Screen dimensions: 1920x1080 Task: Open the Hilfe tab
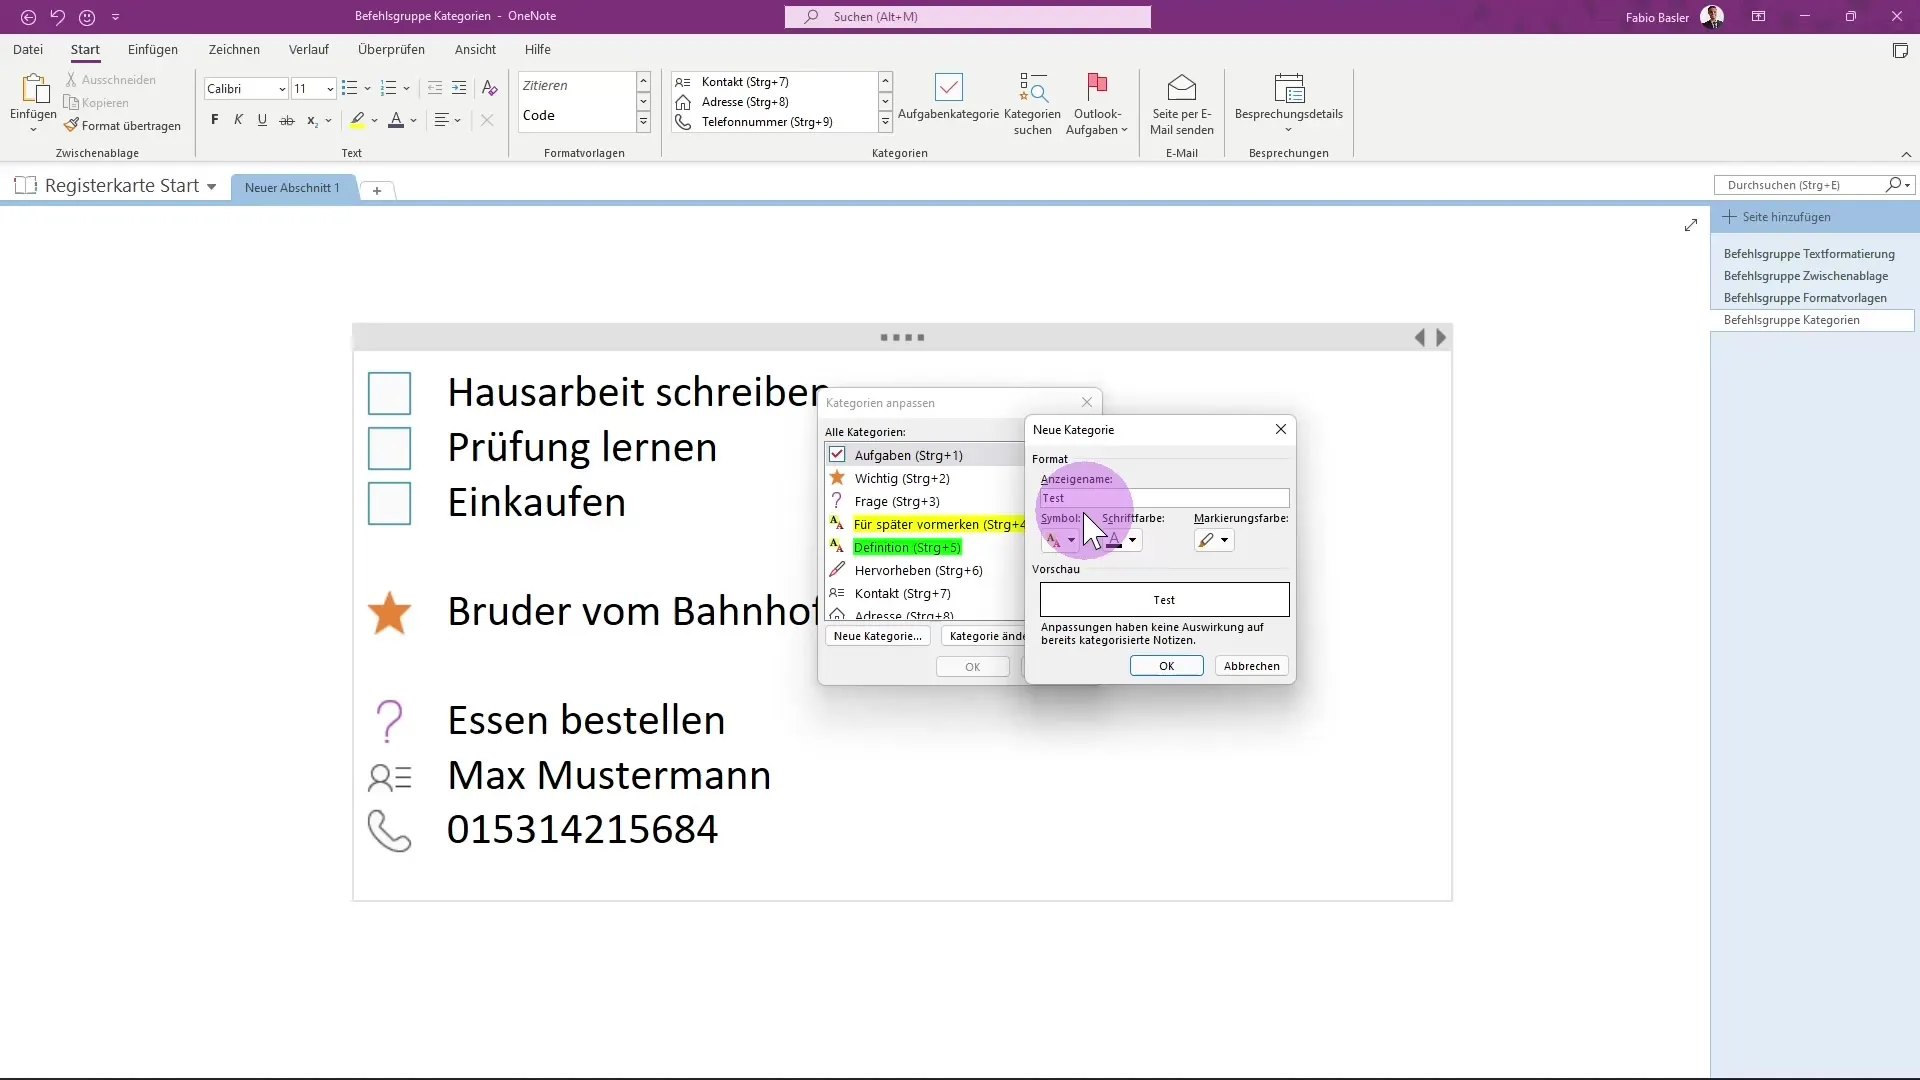(x=538, y=49)
